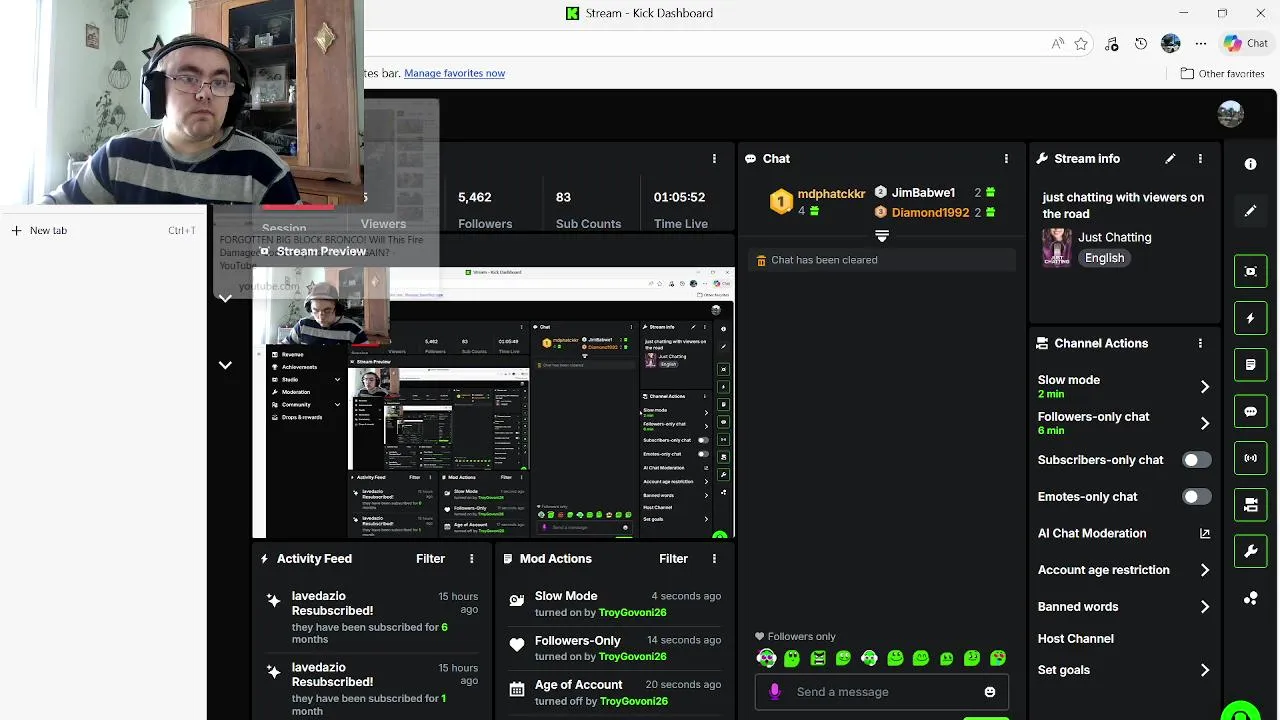Open browser History icon
This screenshot has width=1280, height=720.
coord(1141,44)
